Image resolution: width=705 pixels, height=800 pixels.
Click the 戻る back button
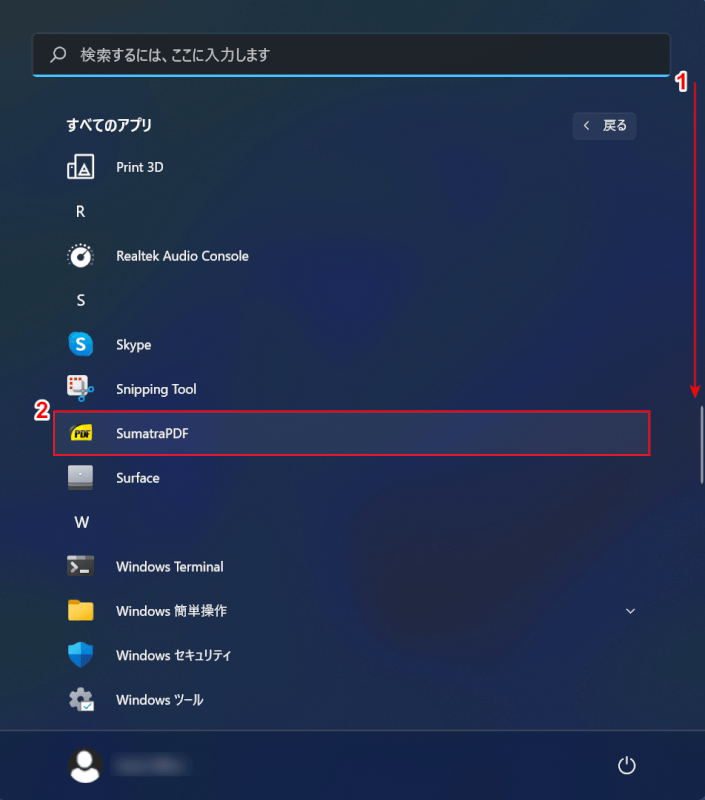pos(605,126)
